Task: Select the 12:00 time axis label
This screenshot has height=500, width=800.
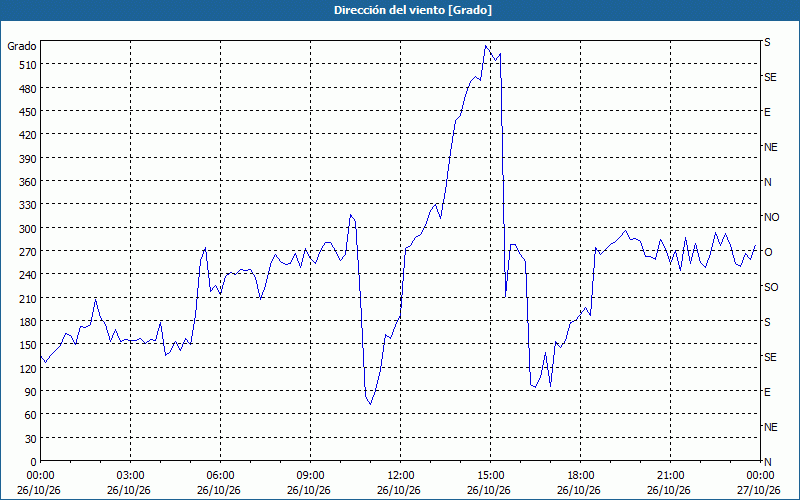Action: point(401,476)
